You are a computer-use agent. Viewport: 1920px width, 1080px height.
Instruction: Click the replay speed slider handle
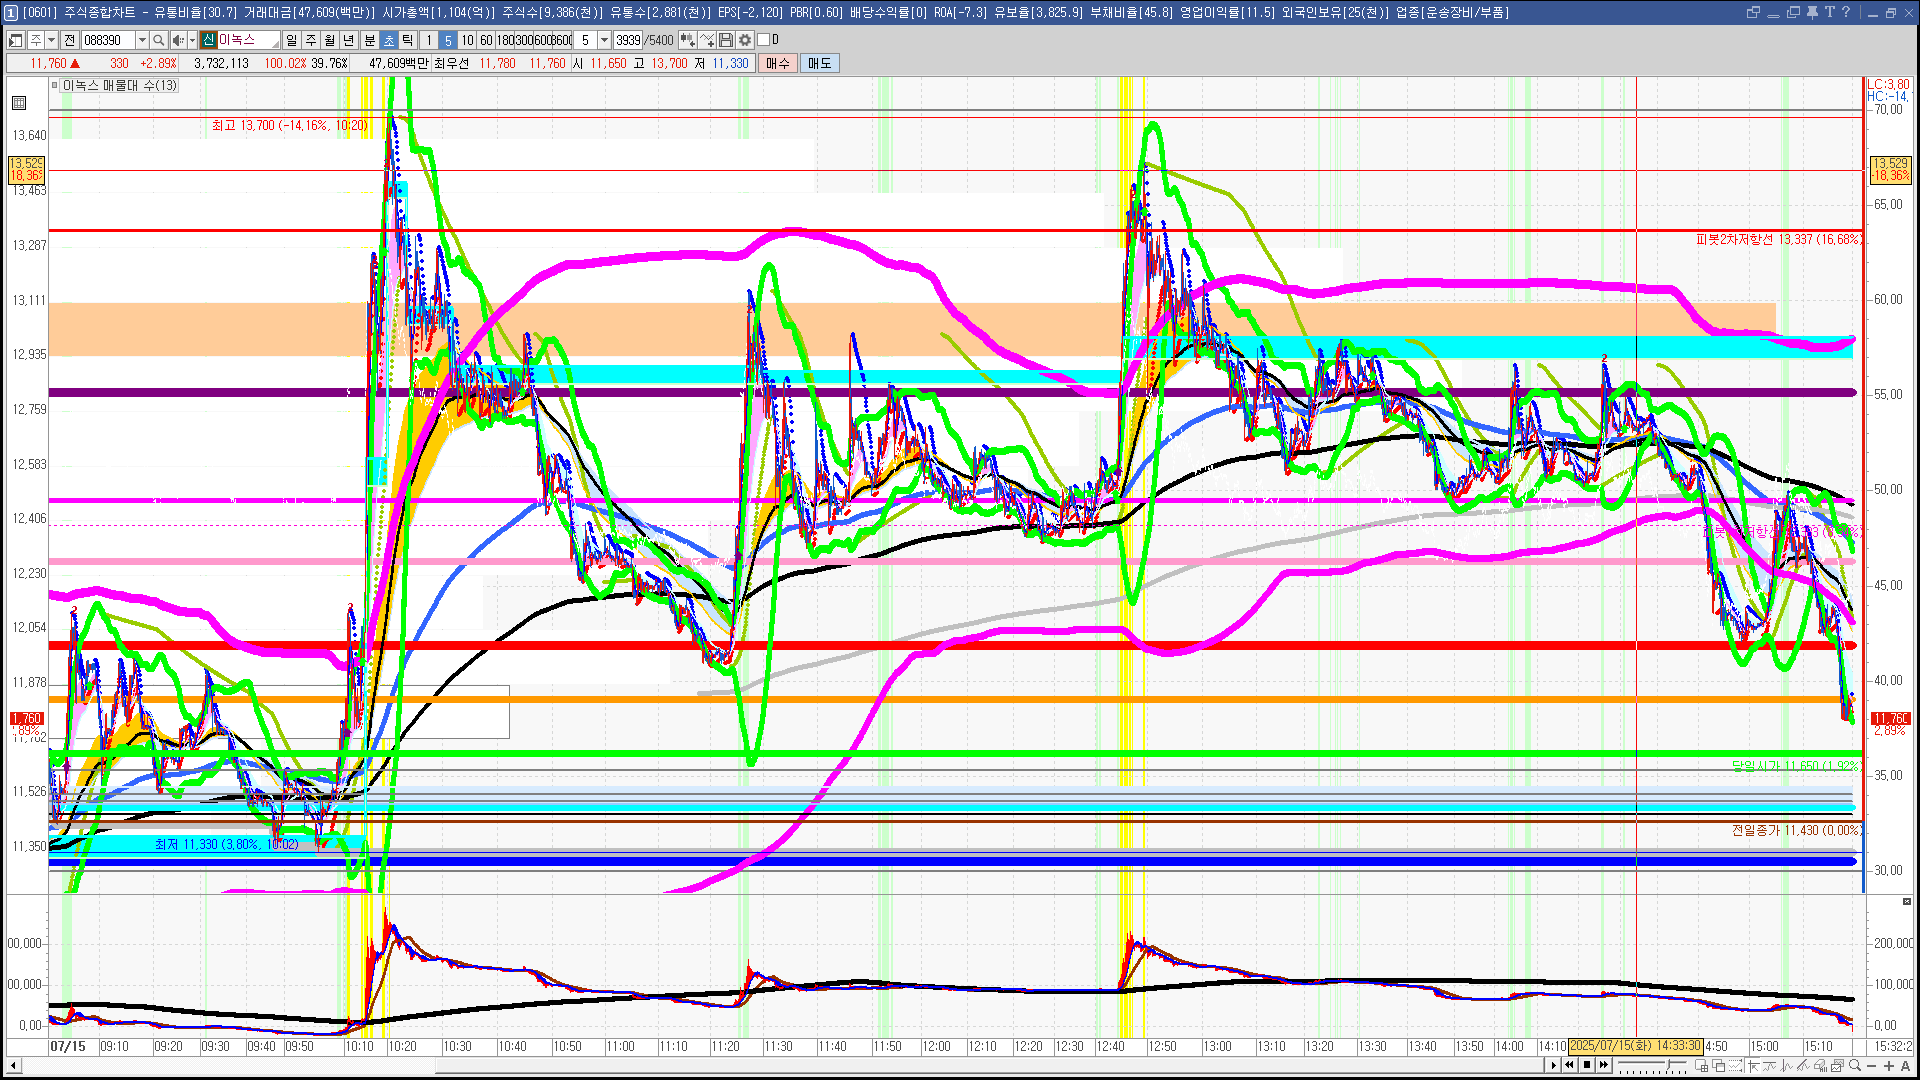1669,1064
